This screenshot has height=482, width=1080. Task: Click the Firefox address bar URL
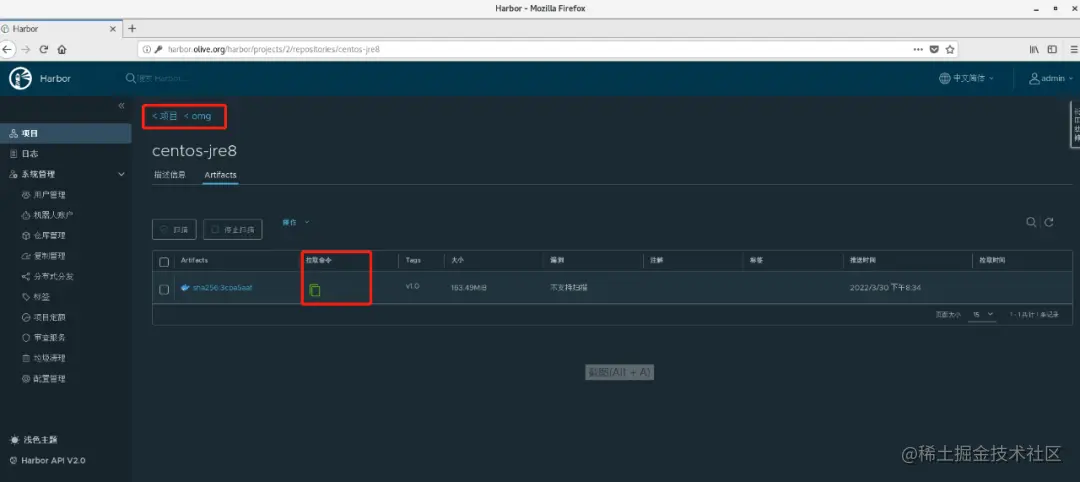click(x=273, y=50)
